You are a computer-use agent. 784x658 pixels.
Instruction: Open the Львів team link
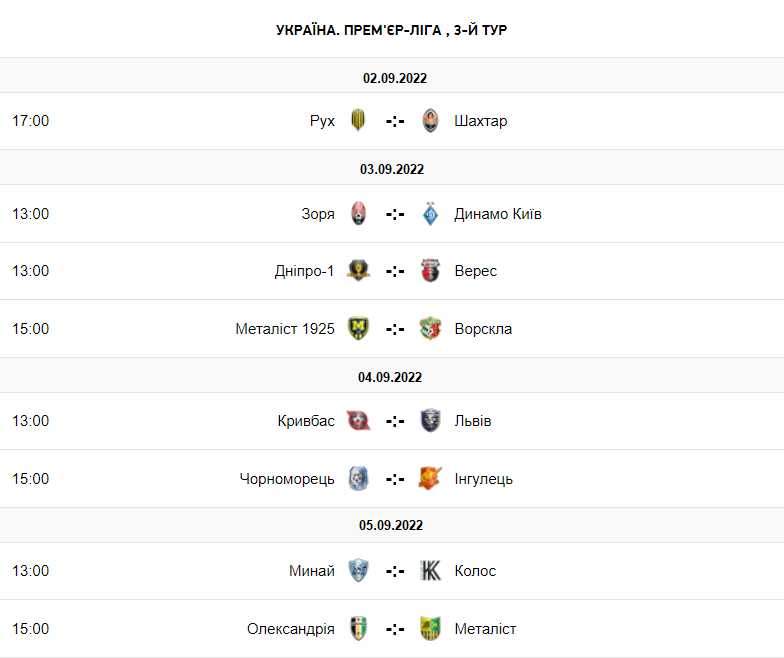(x=472, y=421)
